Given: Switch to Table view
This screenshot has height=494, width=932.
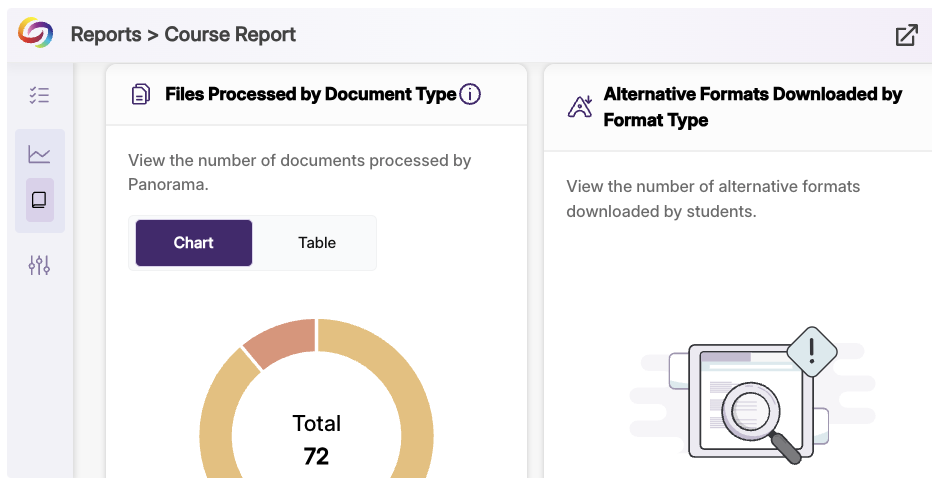Looking at the screenshot, I should [317, 243].
